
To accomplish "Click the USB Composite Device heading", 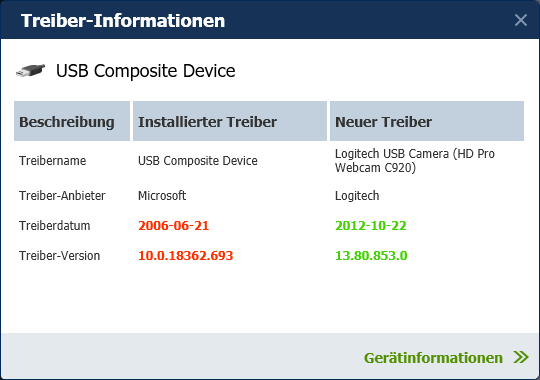I will click(146, 71).
